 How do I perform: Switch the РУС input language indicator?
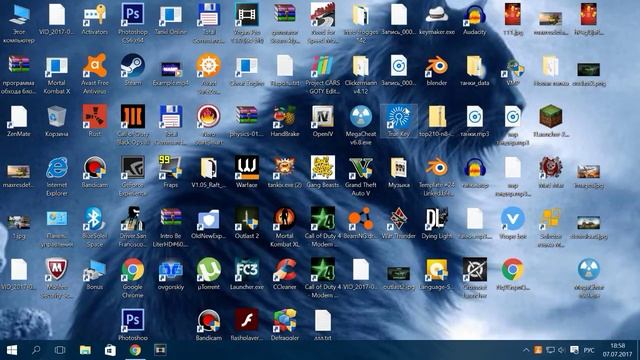click(589, 350)
